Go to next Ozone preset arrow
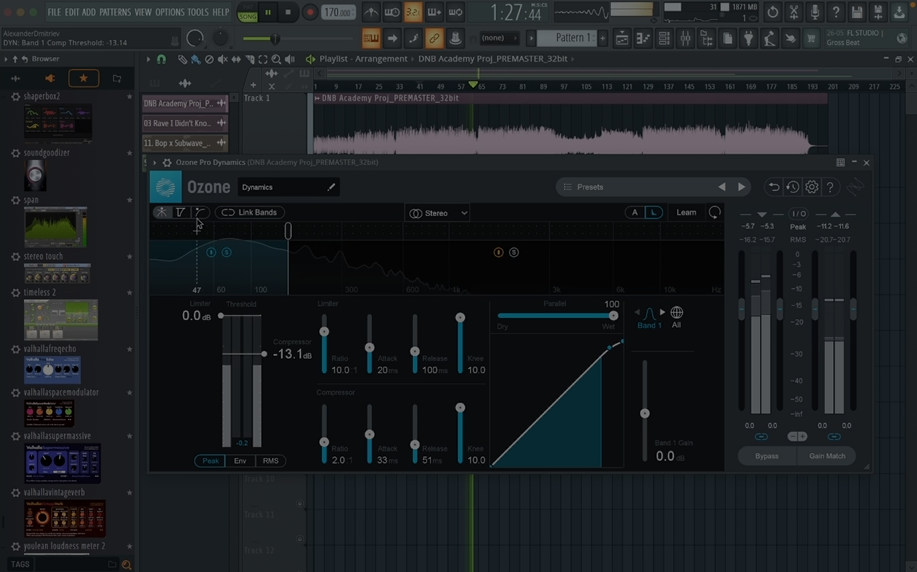The image size is (917, 572). click(742, 187)
